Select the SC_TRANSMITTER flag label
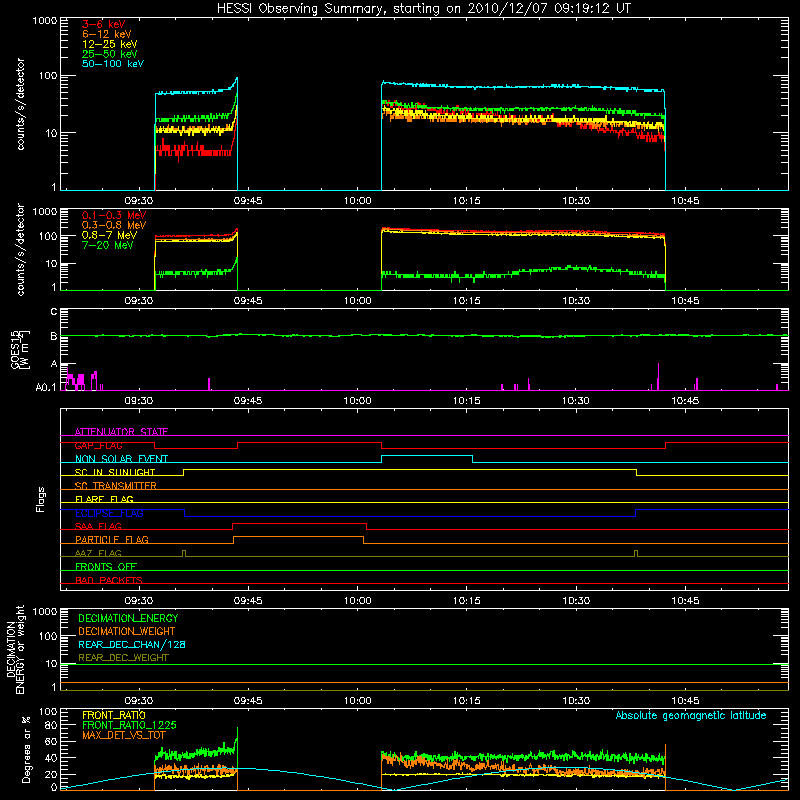 [116, 486]
